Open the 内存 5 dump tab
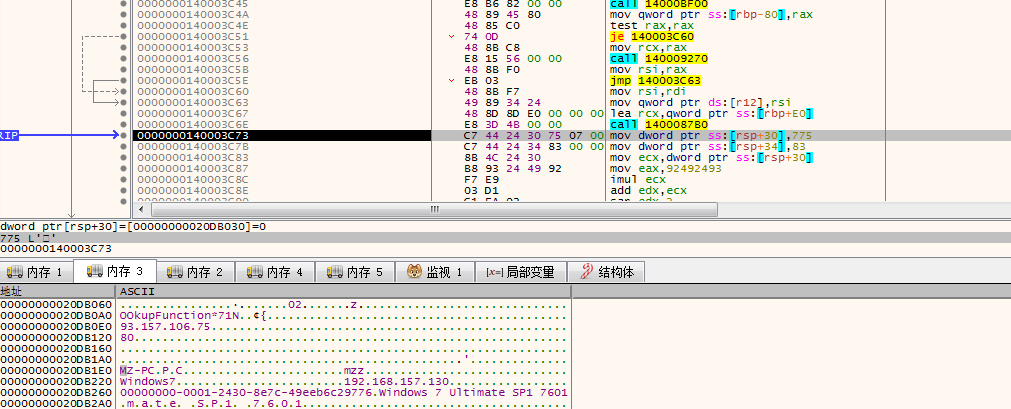 [x=356, y=272]
